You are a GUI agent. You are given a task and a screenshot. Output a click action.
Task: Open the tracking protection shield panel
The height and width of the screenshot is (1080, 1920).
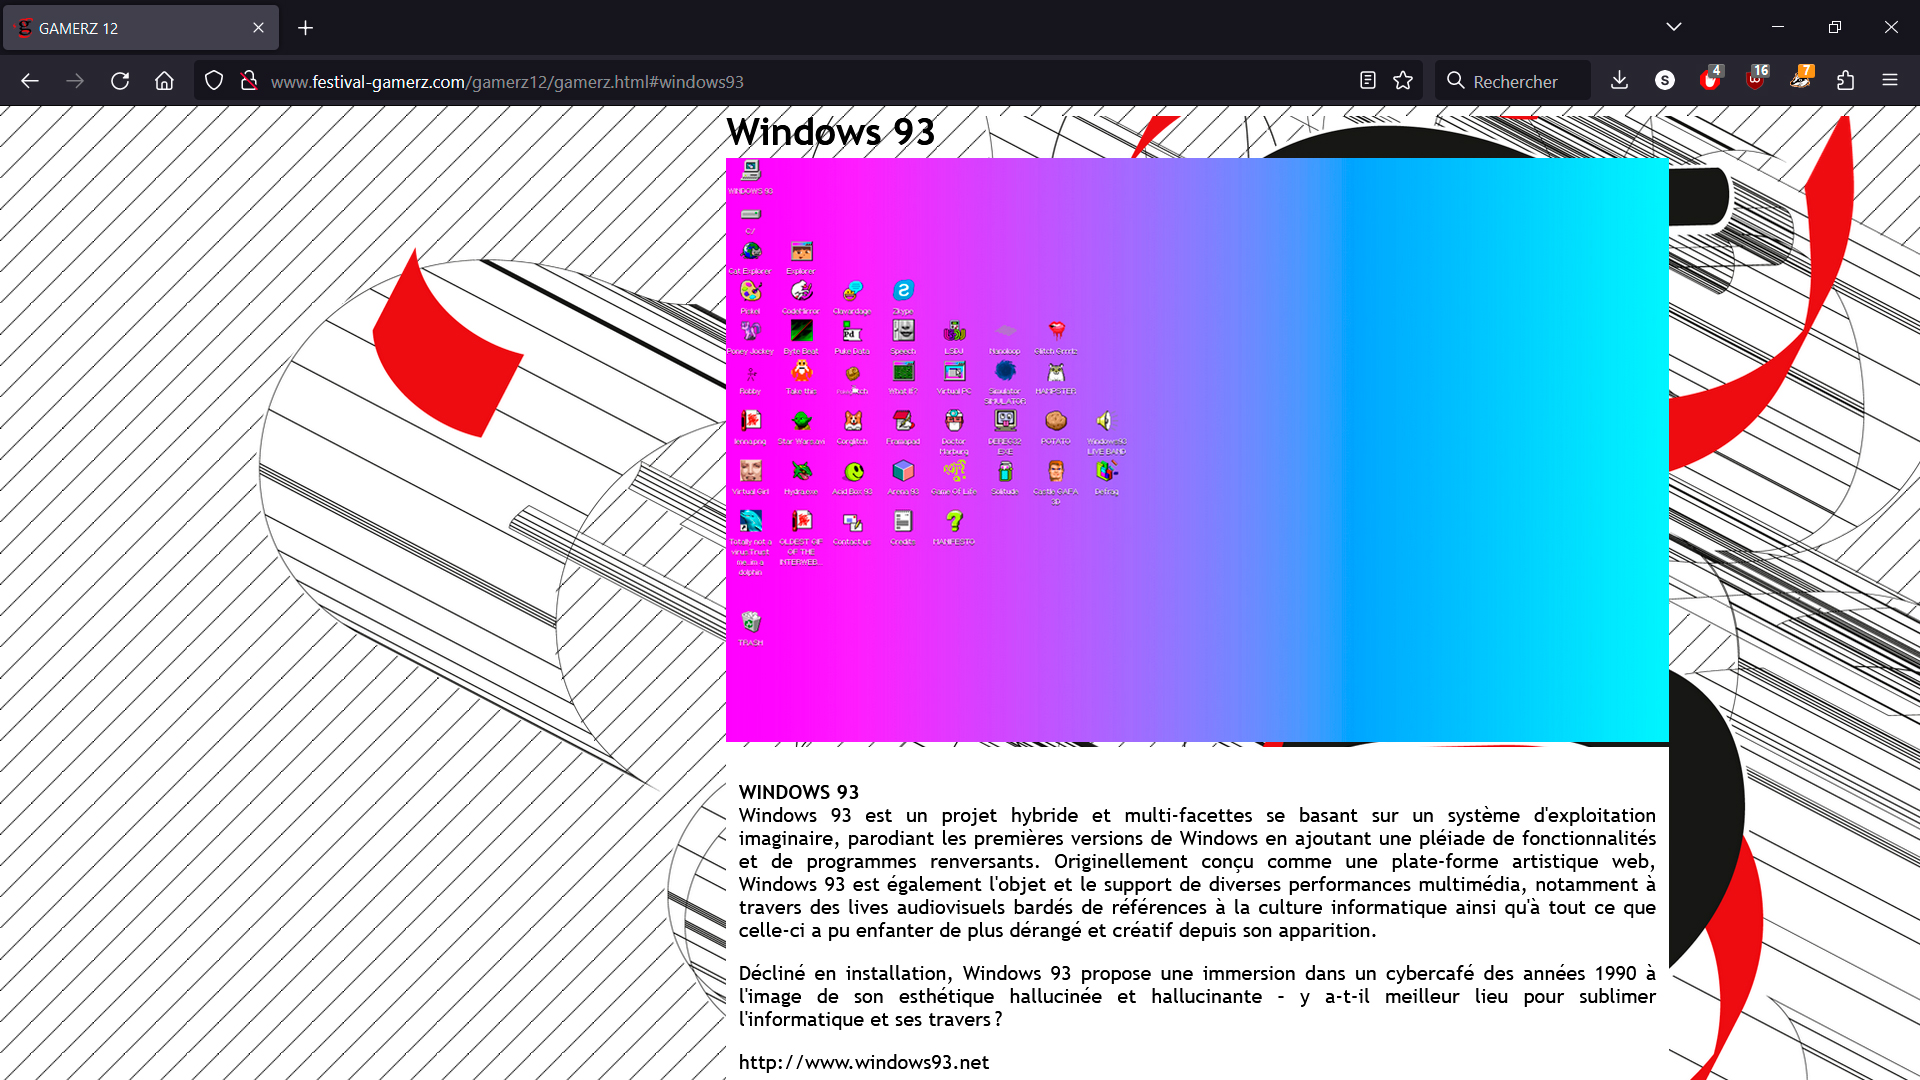point(214,81)
